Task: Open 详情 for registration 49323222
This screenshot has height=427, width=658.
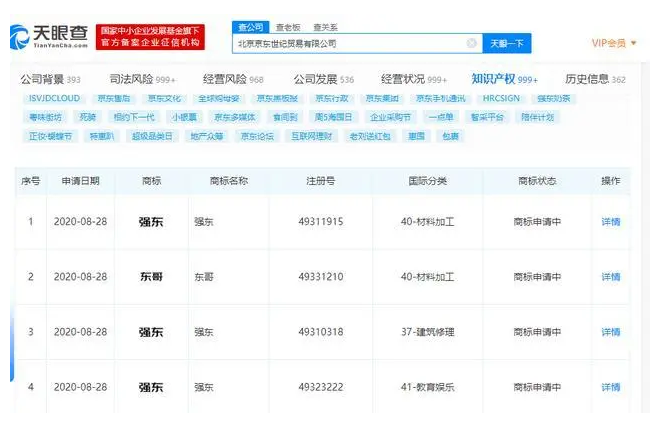Action: pos(611,387)
